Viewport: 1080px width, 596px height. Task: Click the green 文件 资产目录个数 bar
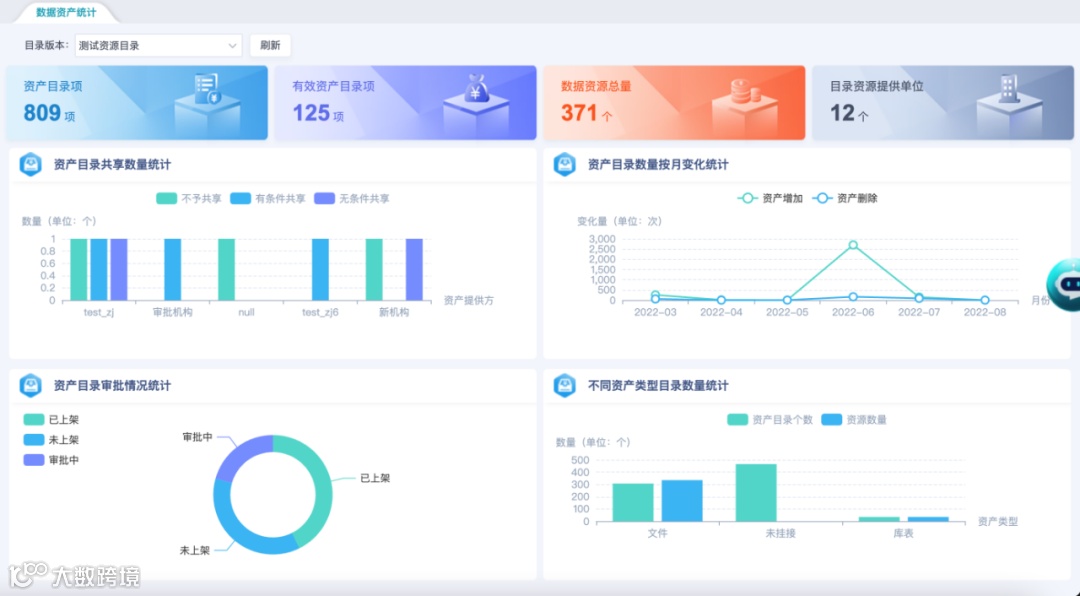633,503
